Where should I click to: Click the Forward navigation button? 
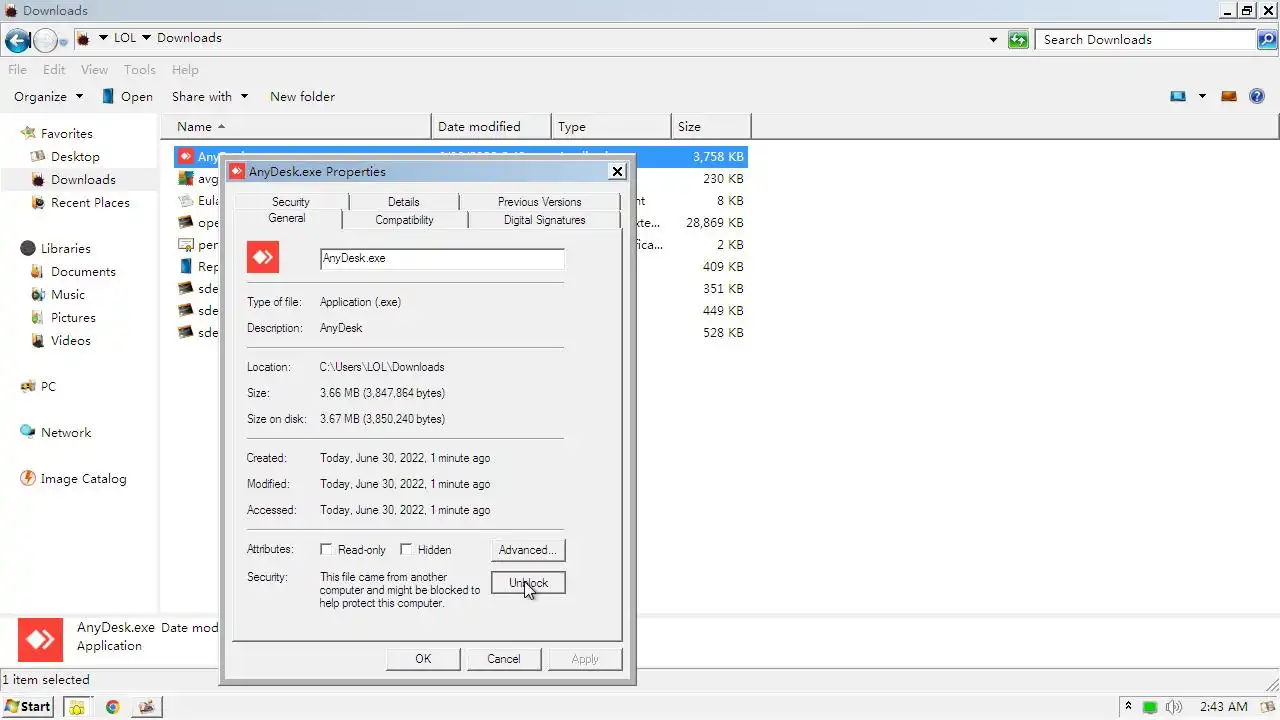[45, 40]
